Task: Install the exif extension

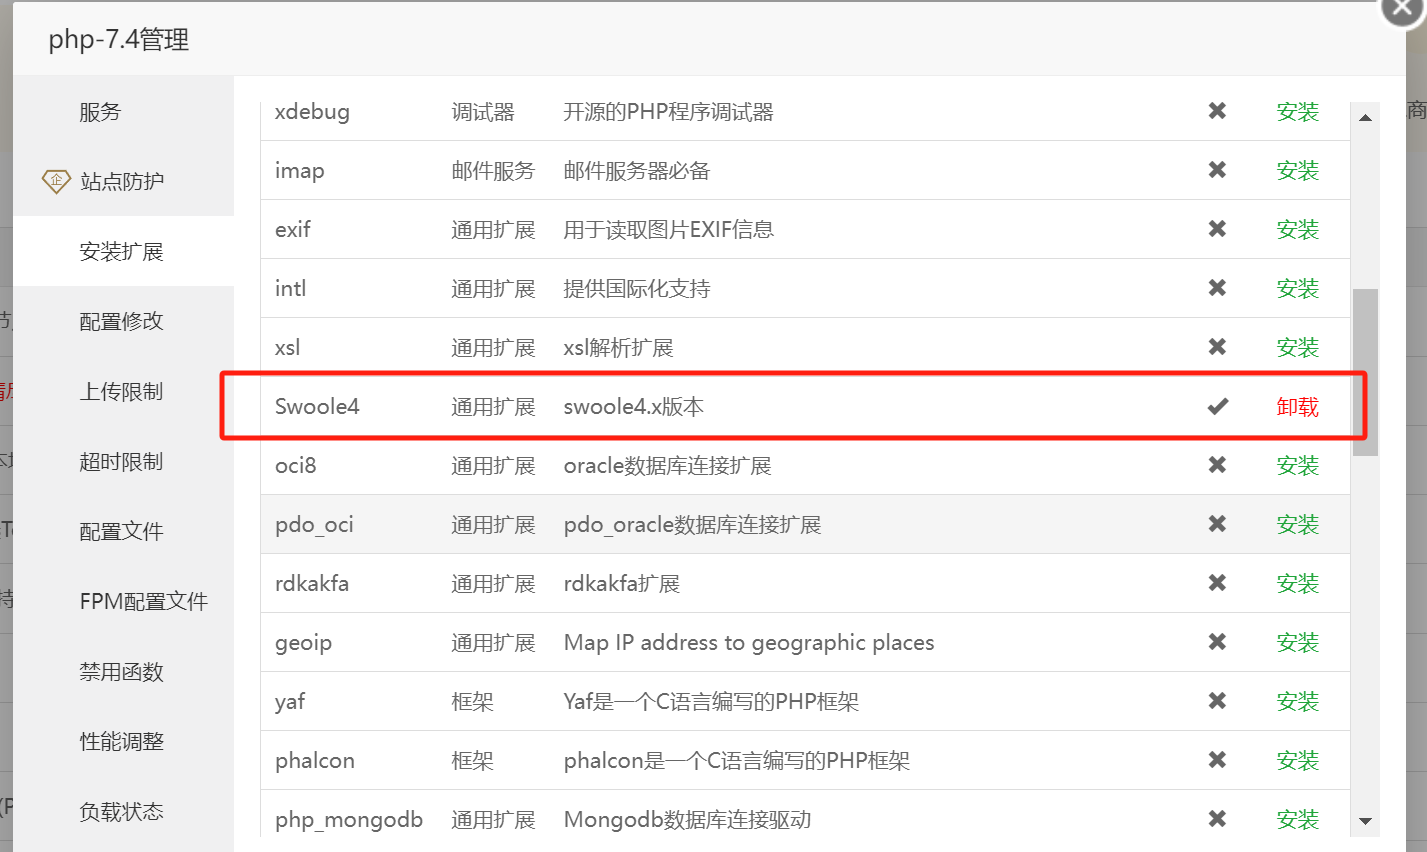Action: (1298, 229)
